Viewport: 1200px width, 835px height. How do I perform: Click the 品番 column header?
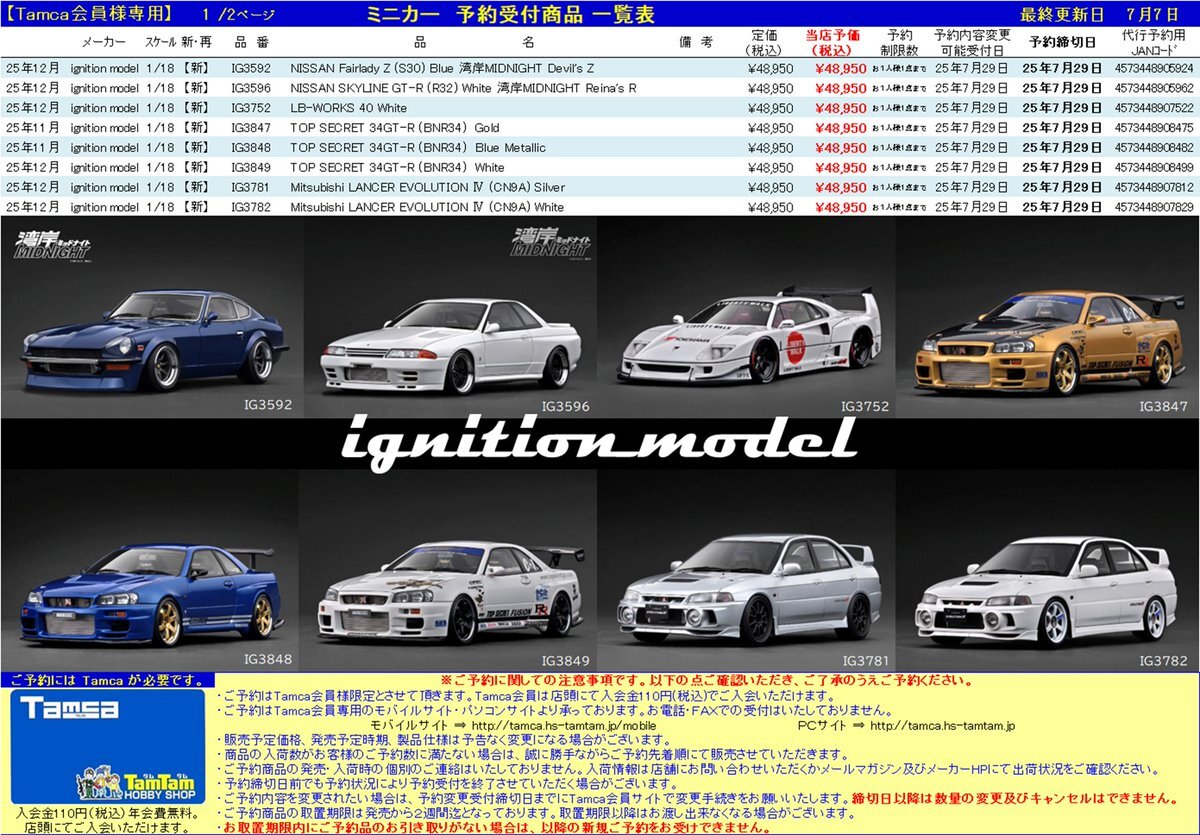(x=251, y=42)
